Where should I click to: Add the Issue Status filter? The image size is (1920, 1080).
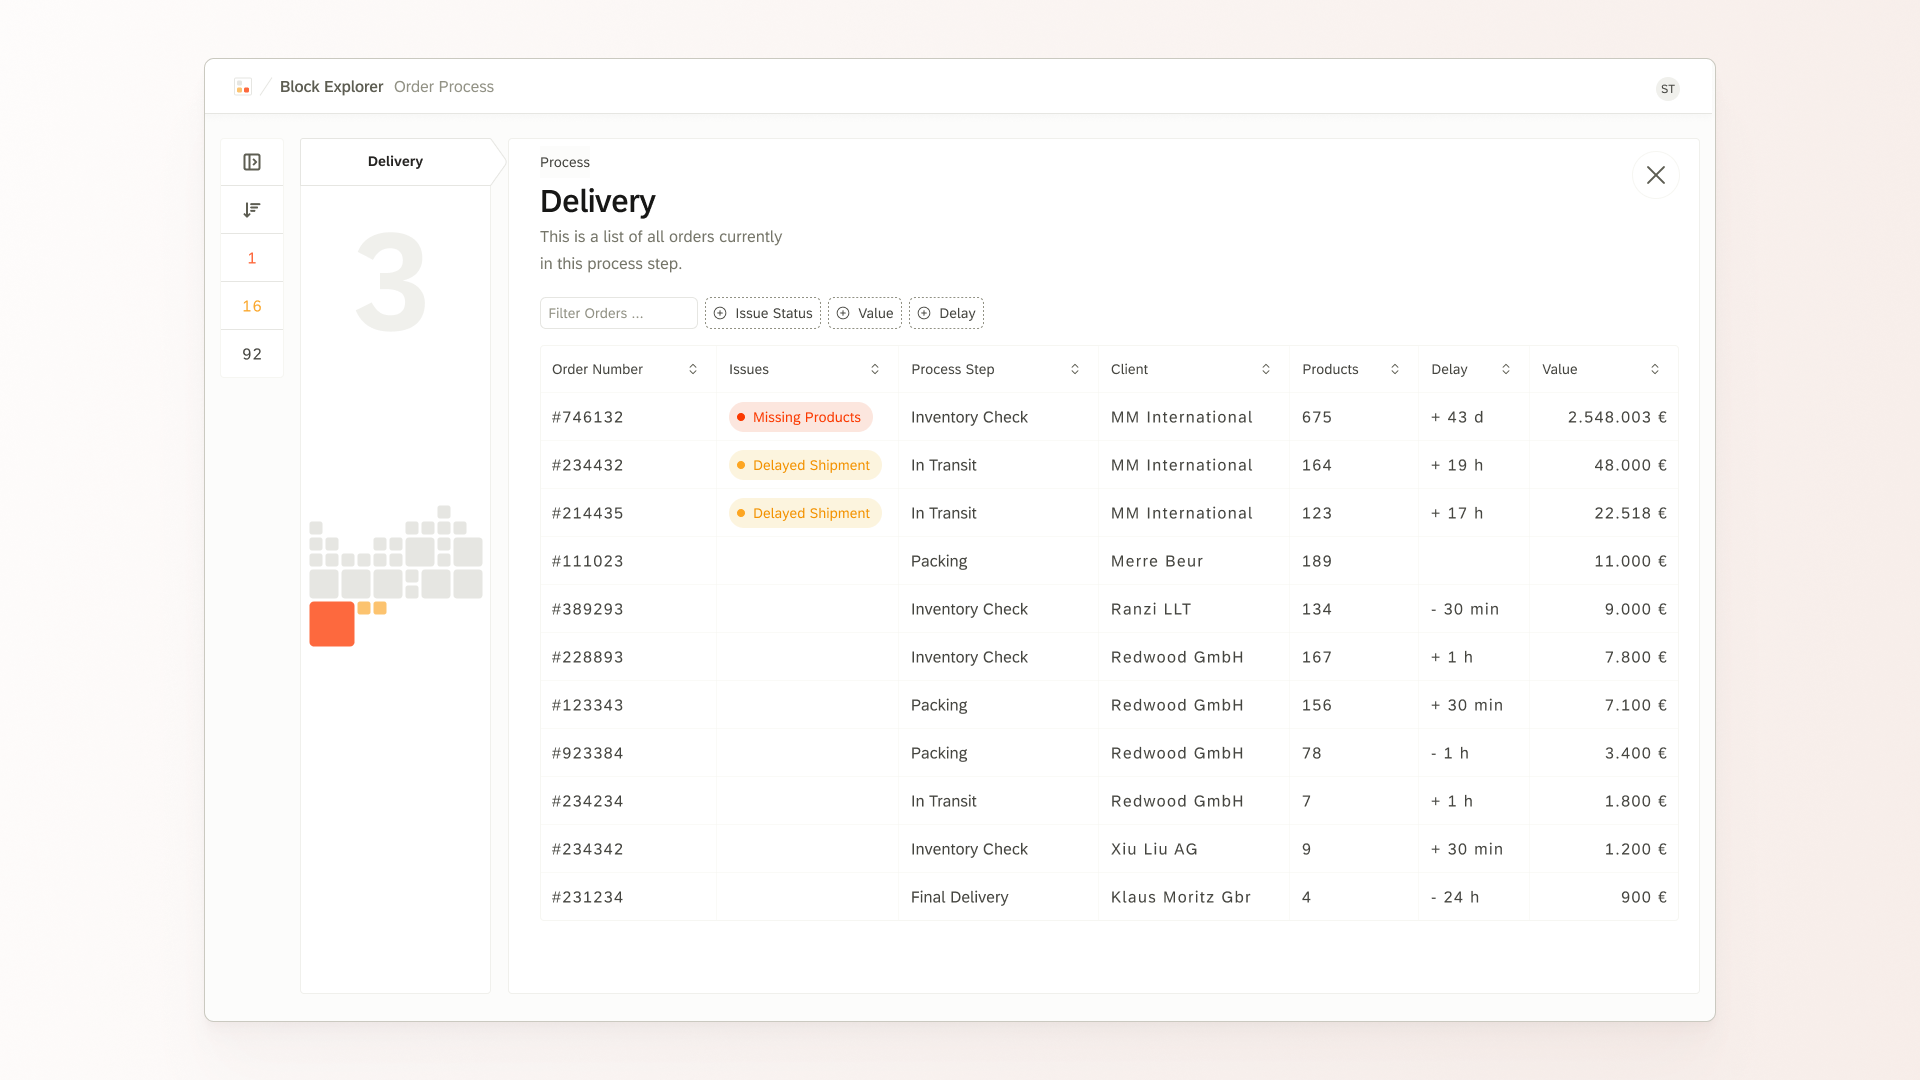(x=762, y=313)
